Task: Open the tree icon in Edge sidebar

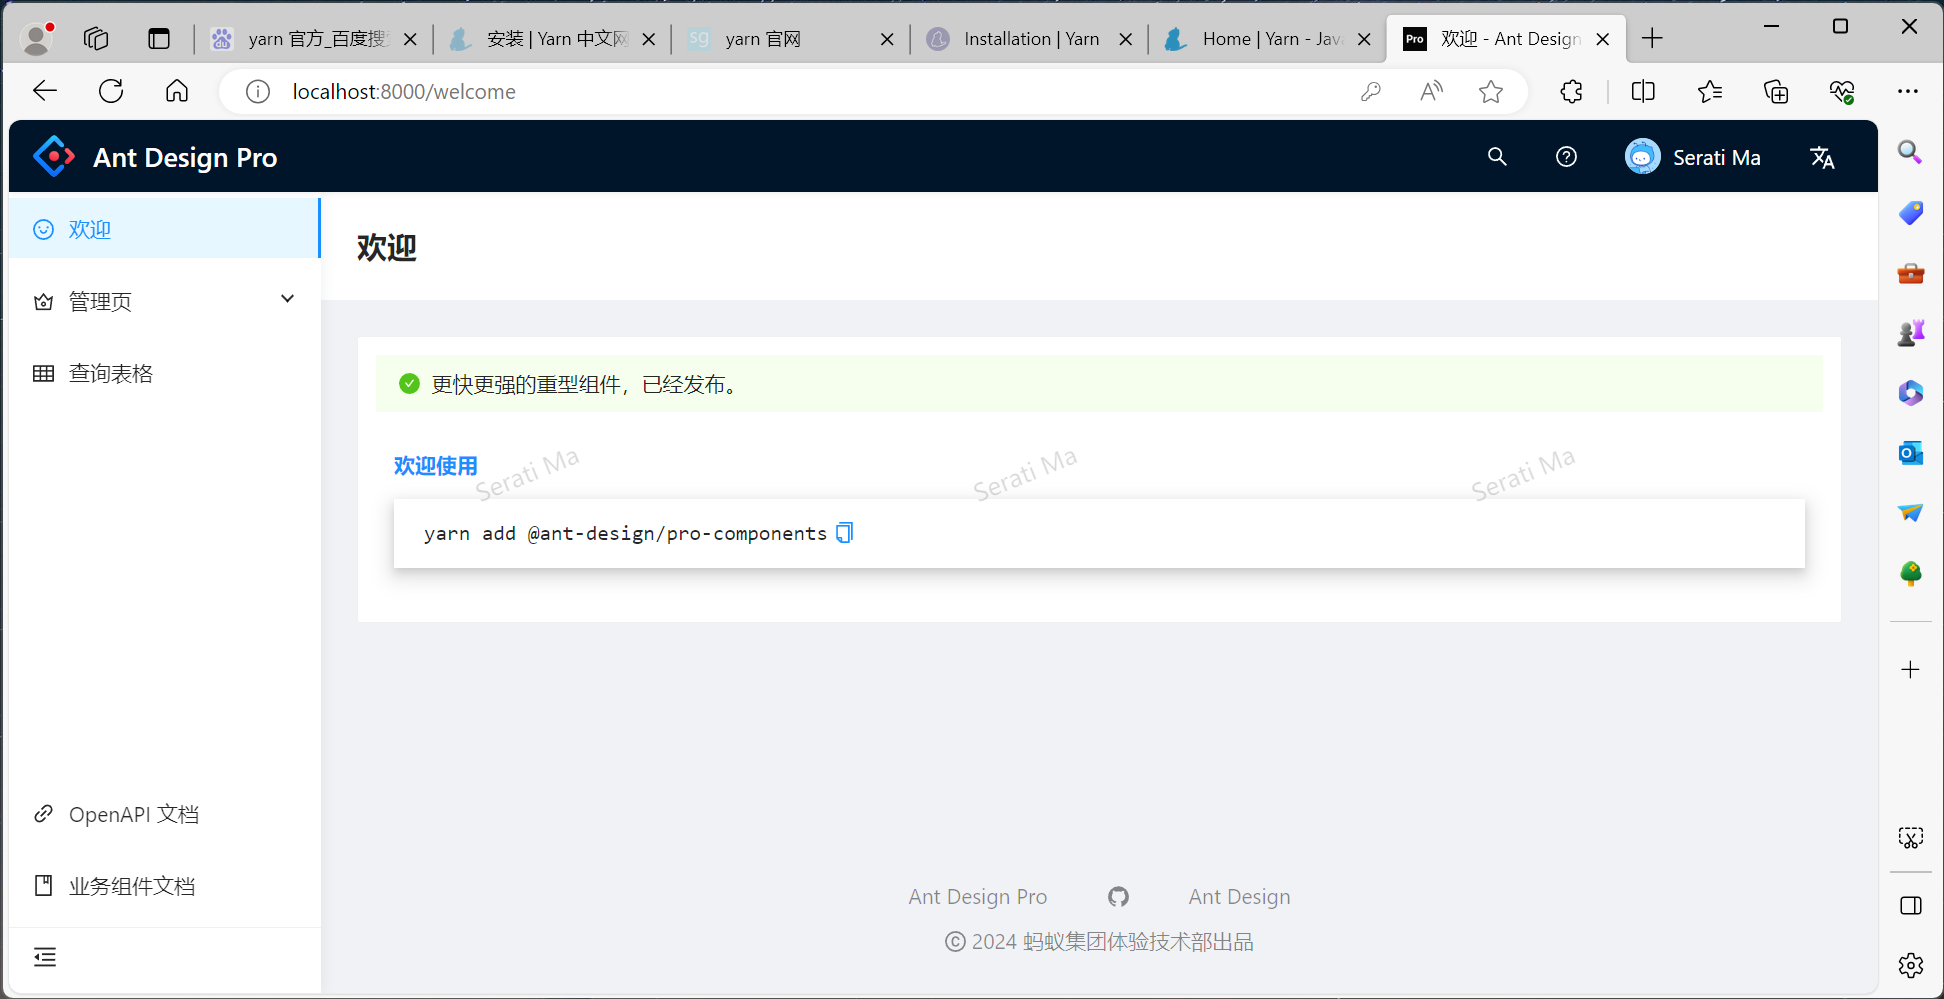Action: 1910,573
